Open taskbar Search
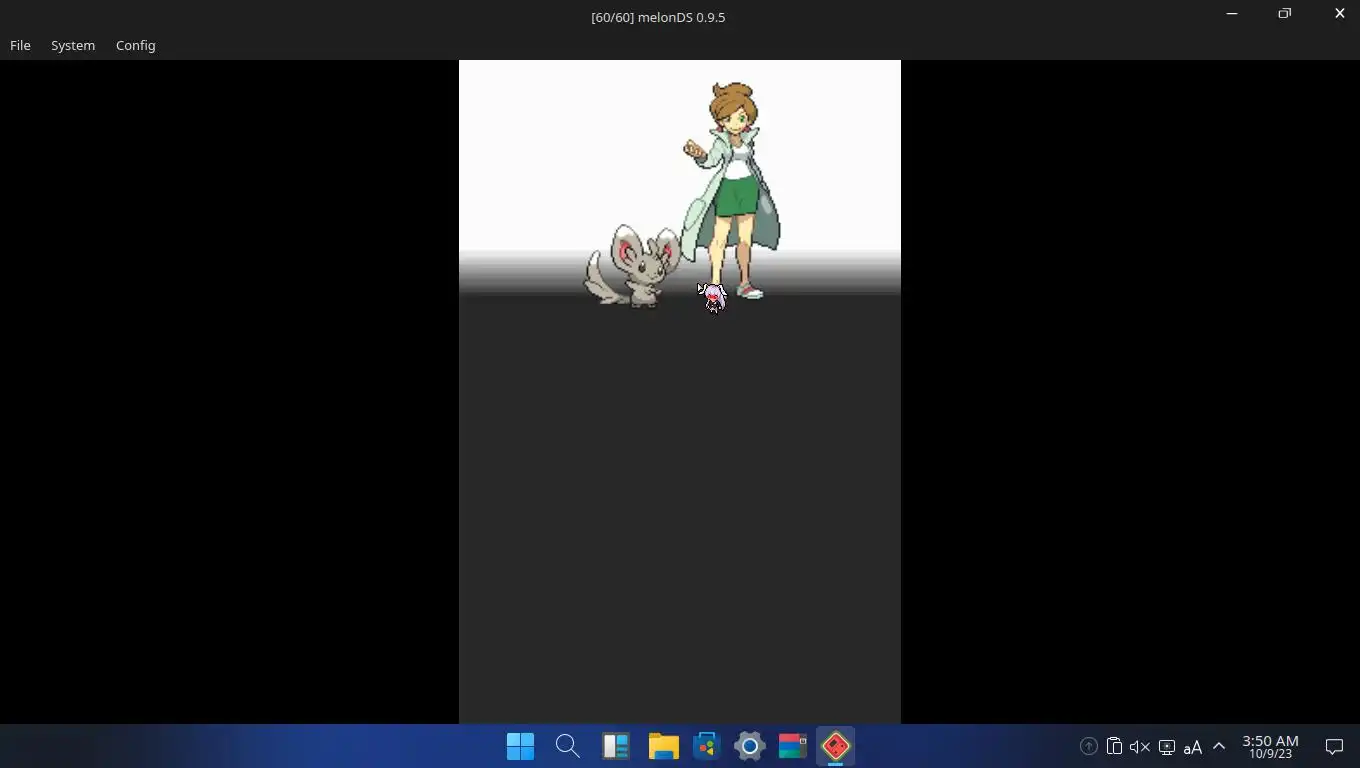 click(x=567, y=746)
